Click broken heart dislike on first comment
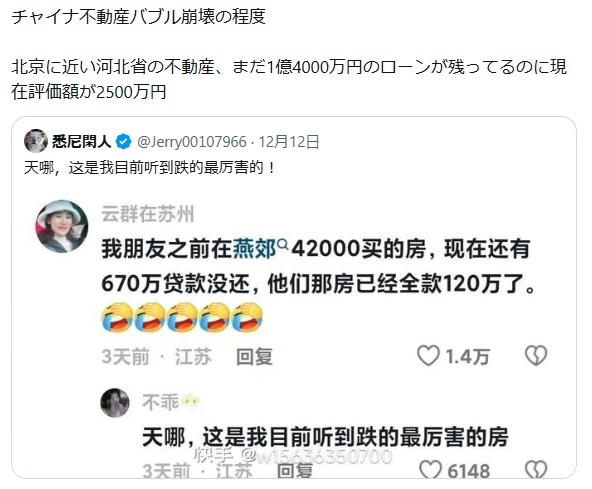This screenshot has width=592, height=489. [x=536, y=356]
